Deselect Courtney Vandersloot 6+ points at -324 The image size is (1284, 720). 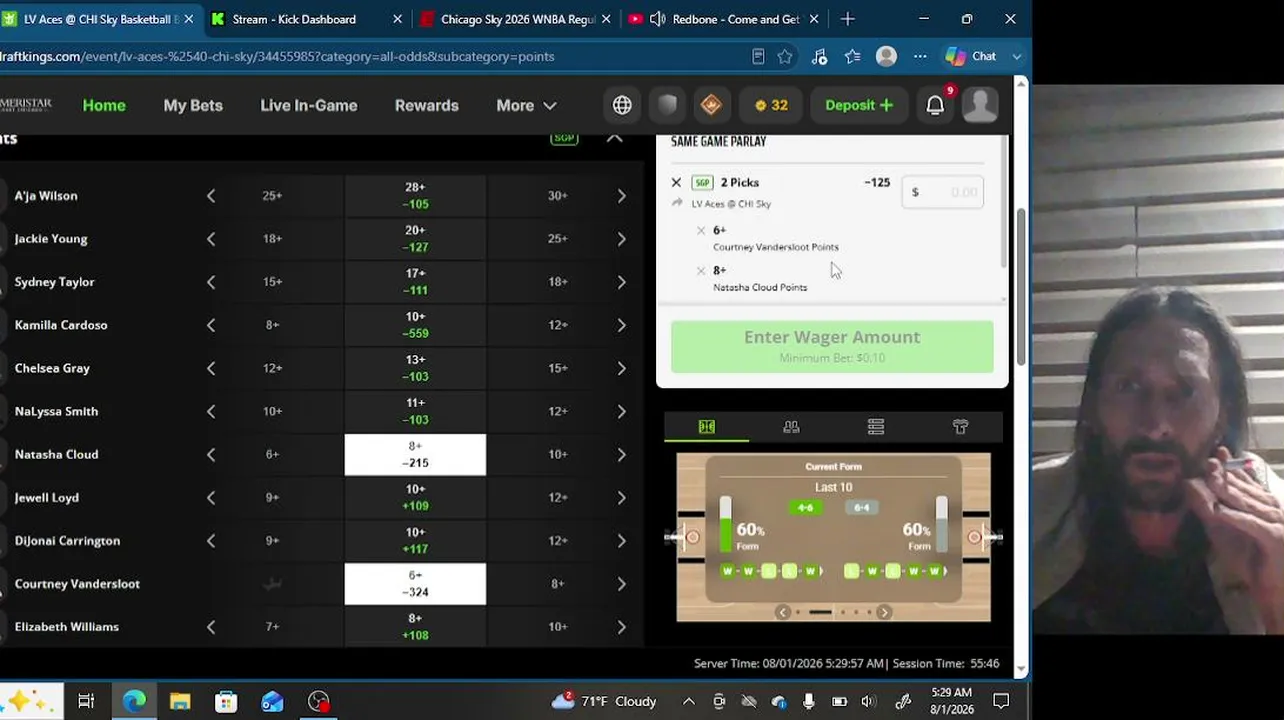pyautogui.click(x=416, y=584)
